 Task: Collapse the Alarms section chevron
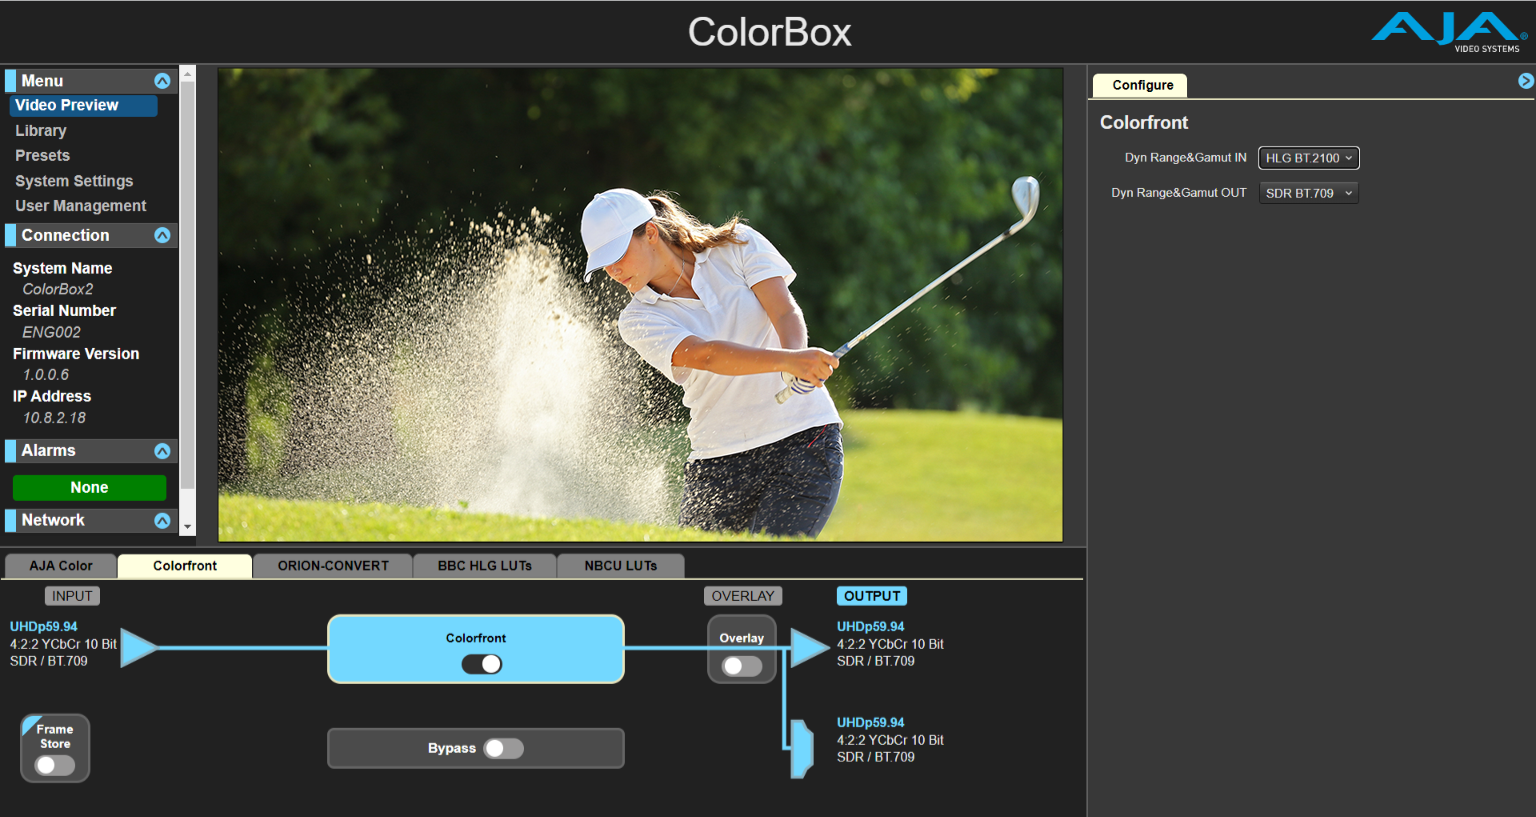point(162,451)
